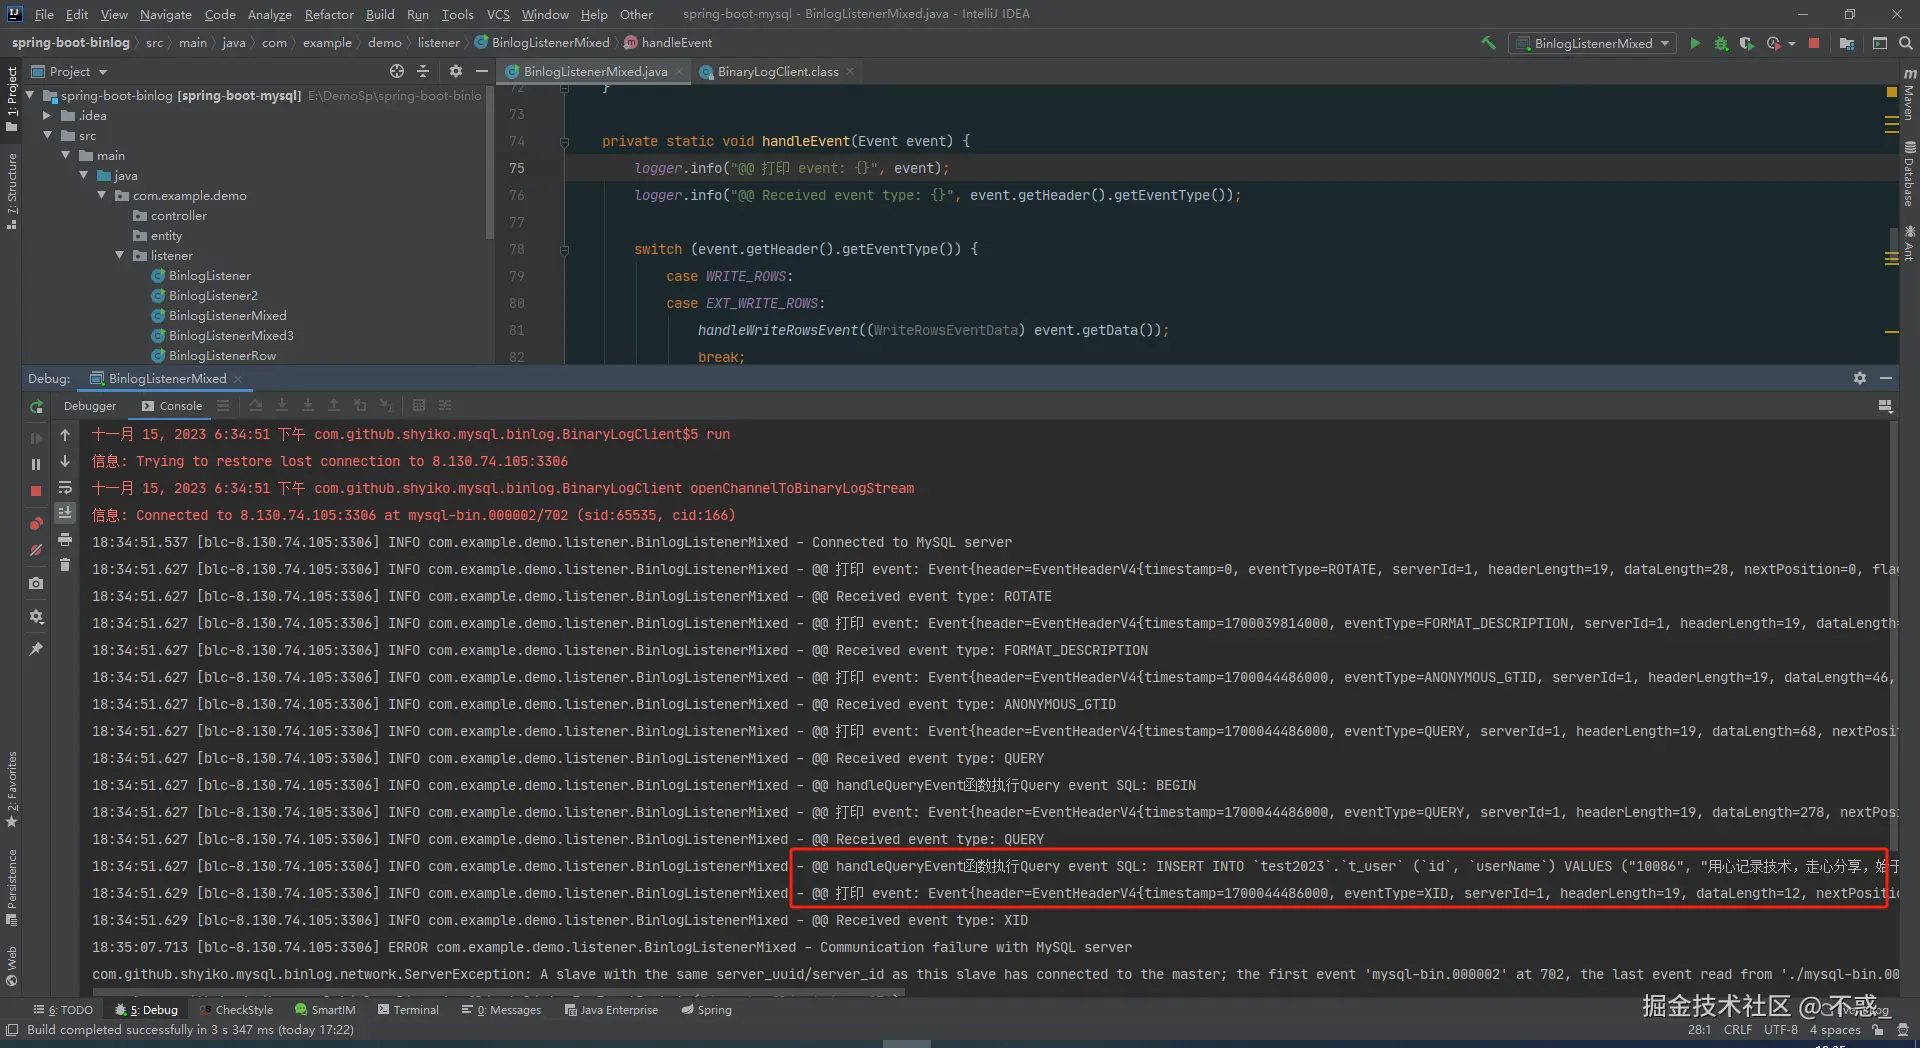
Task: Open the Debug tool window gear menu
Action: coord(1860,378)
